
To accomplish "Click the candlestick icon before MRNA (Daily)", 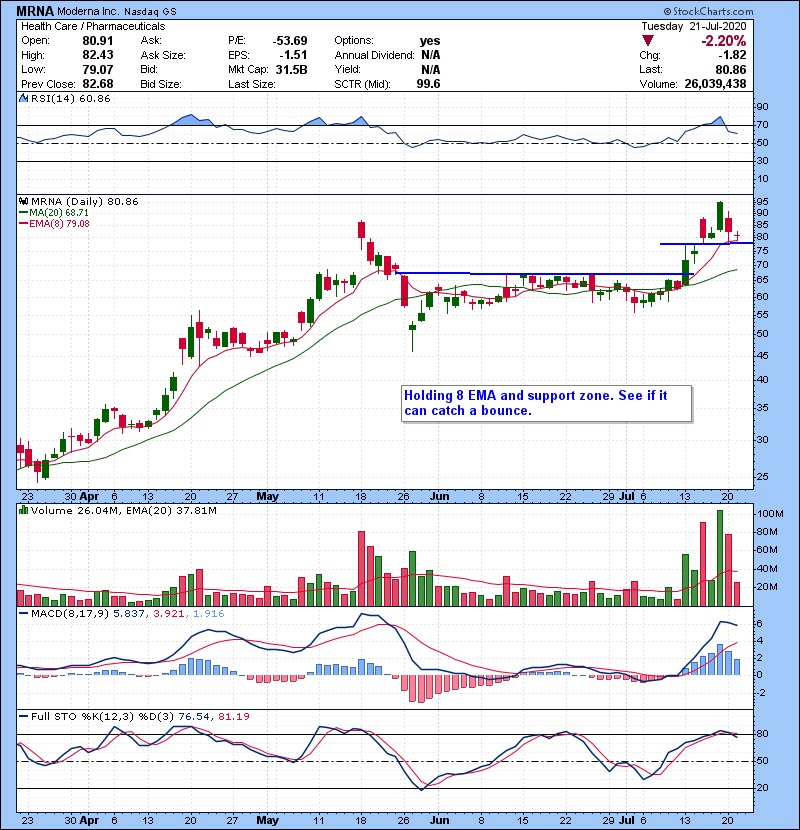I will 23,202.
